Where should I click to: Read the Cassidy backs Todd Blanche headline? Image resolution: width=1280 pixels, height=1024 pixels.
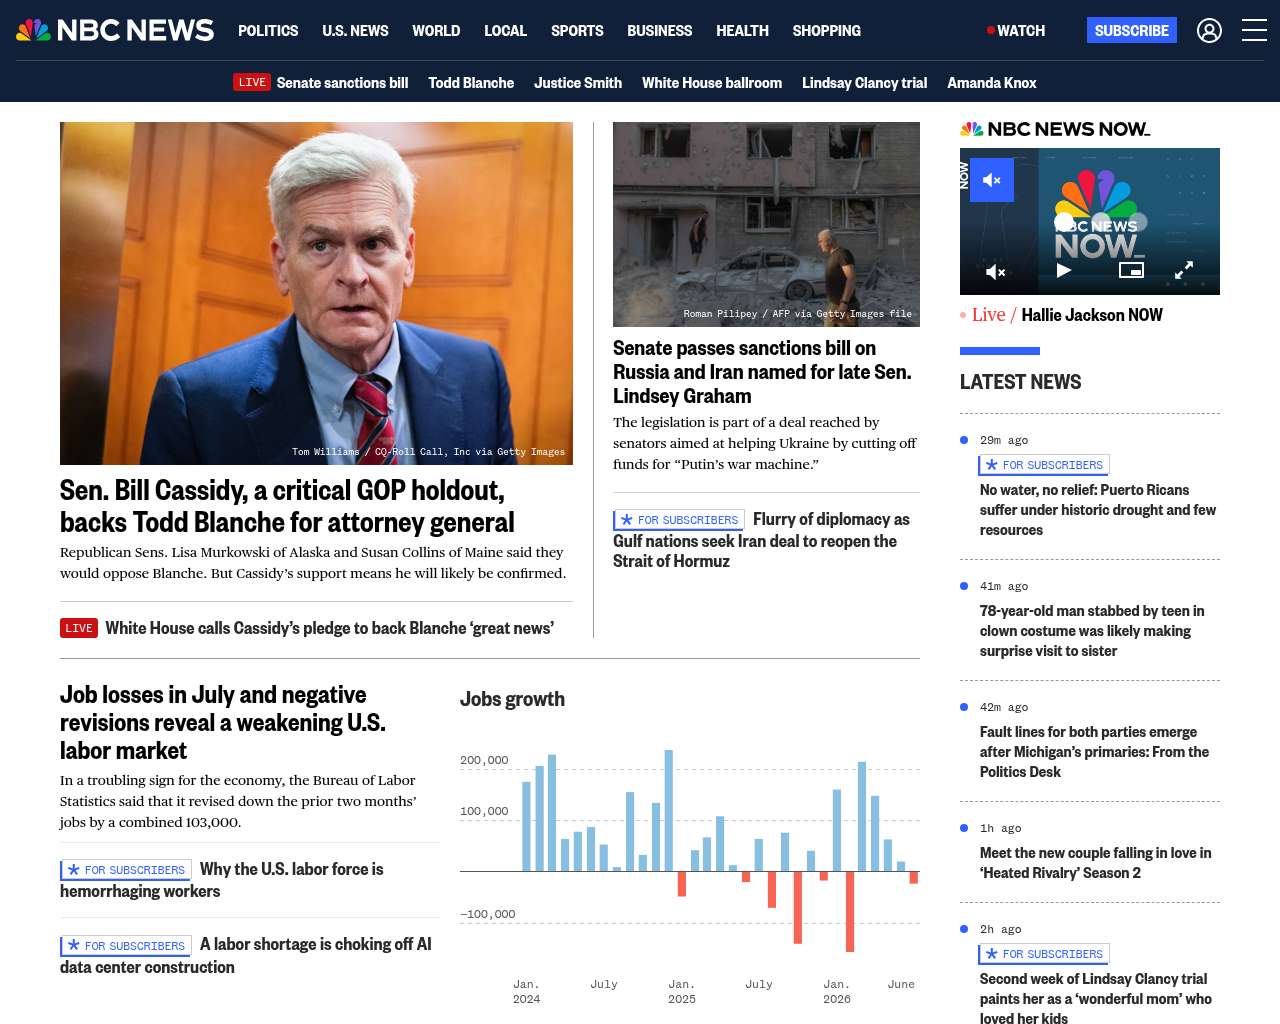[x=287, y=506]
